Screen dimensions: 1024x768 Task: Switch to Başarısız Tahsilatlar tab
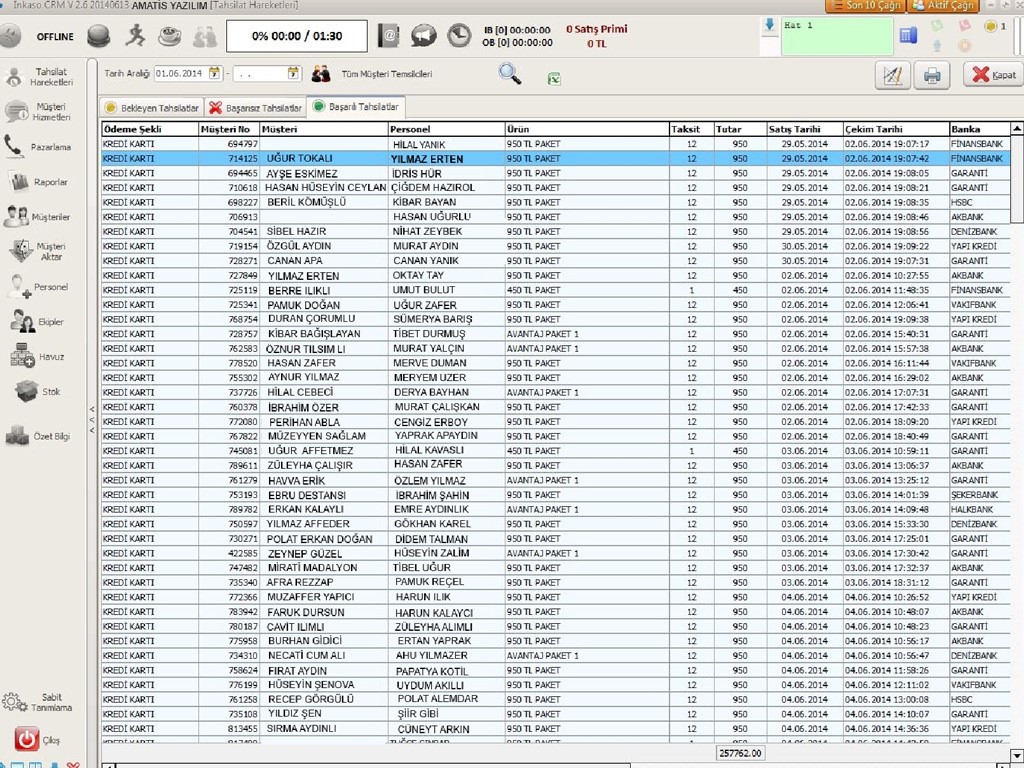255,108
